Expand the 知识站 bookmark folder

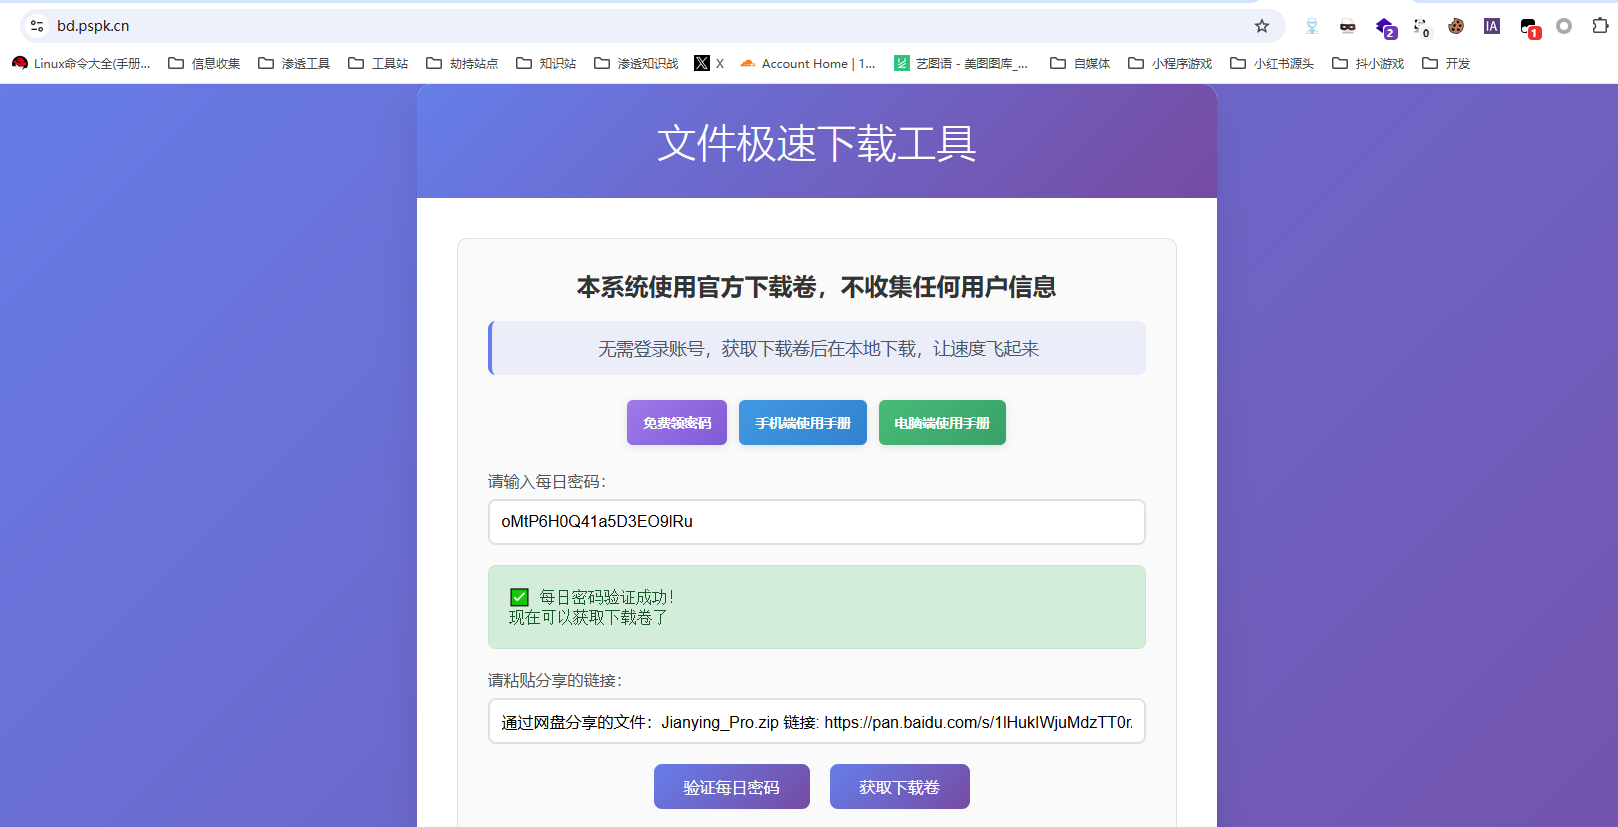546,63
